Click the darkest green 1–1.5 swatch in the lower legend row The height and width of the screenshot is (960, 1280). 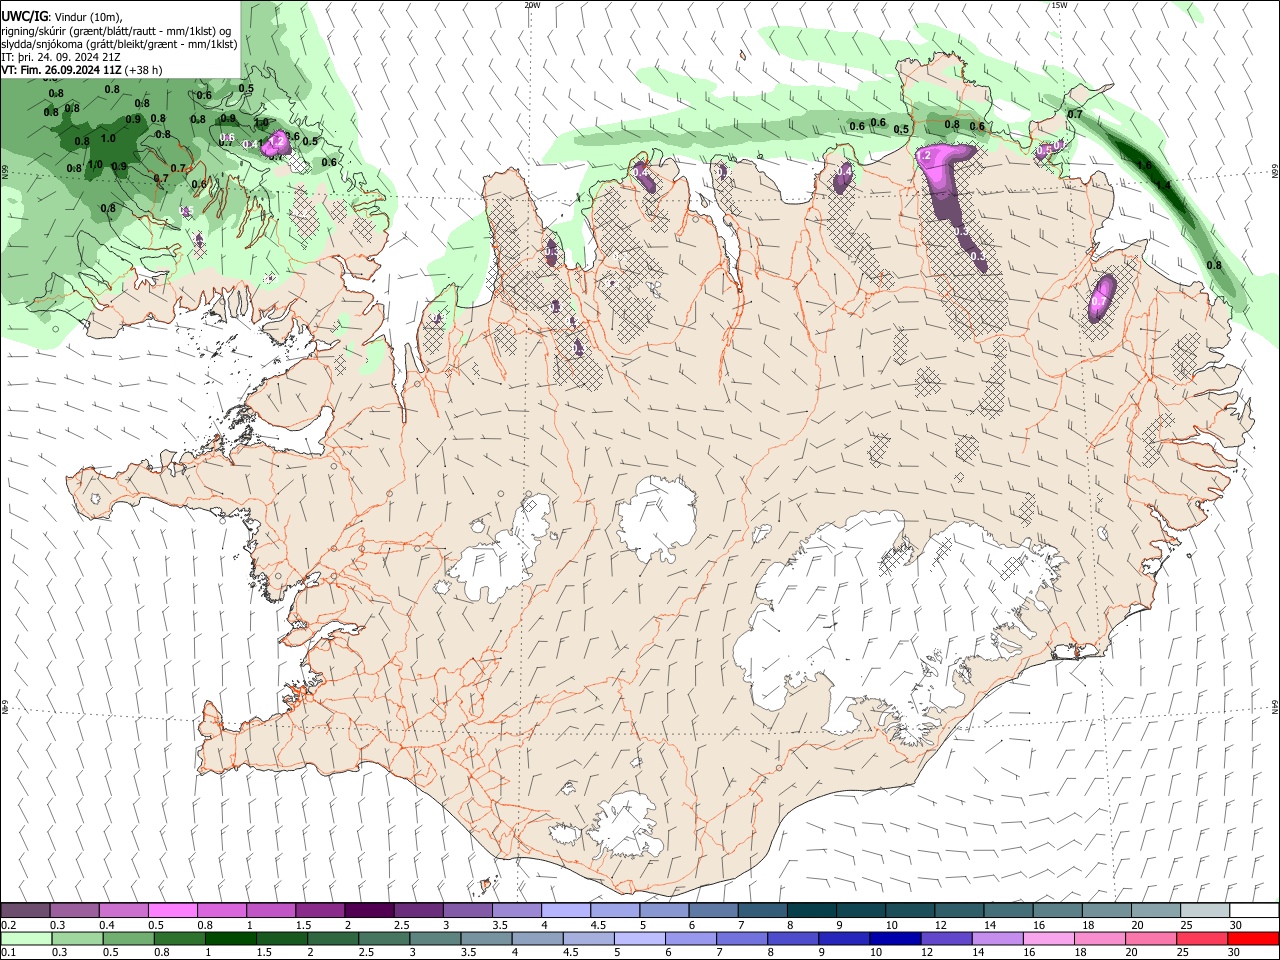click(x=230, y=939)
